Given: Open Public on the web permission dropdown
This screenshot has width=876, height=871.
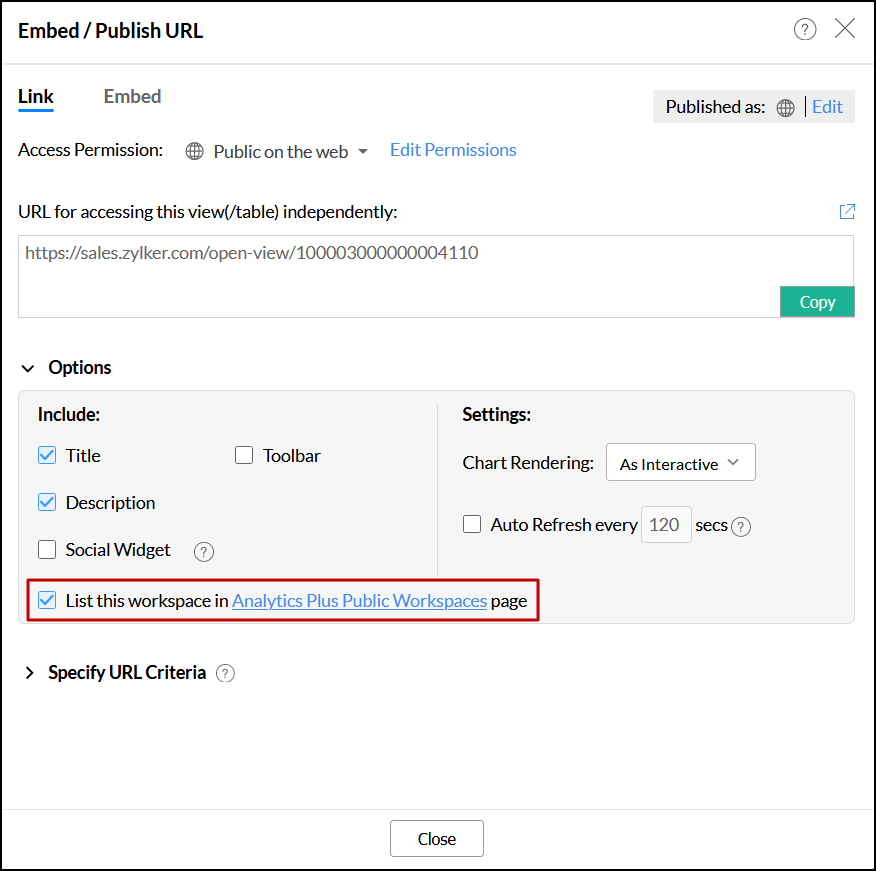Looking at the screenshot, I should [x=290, y=152].
